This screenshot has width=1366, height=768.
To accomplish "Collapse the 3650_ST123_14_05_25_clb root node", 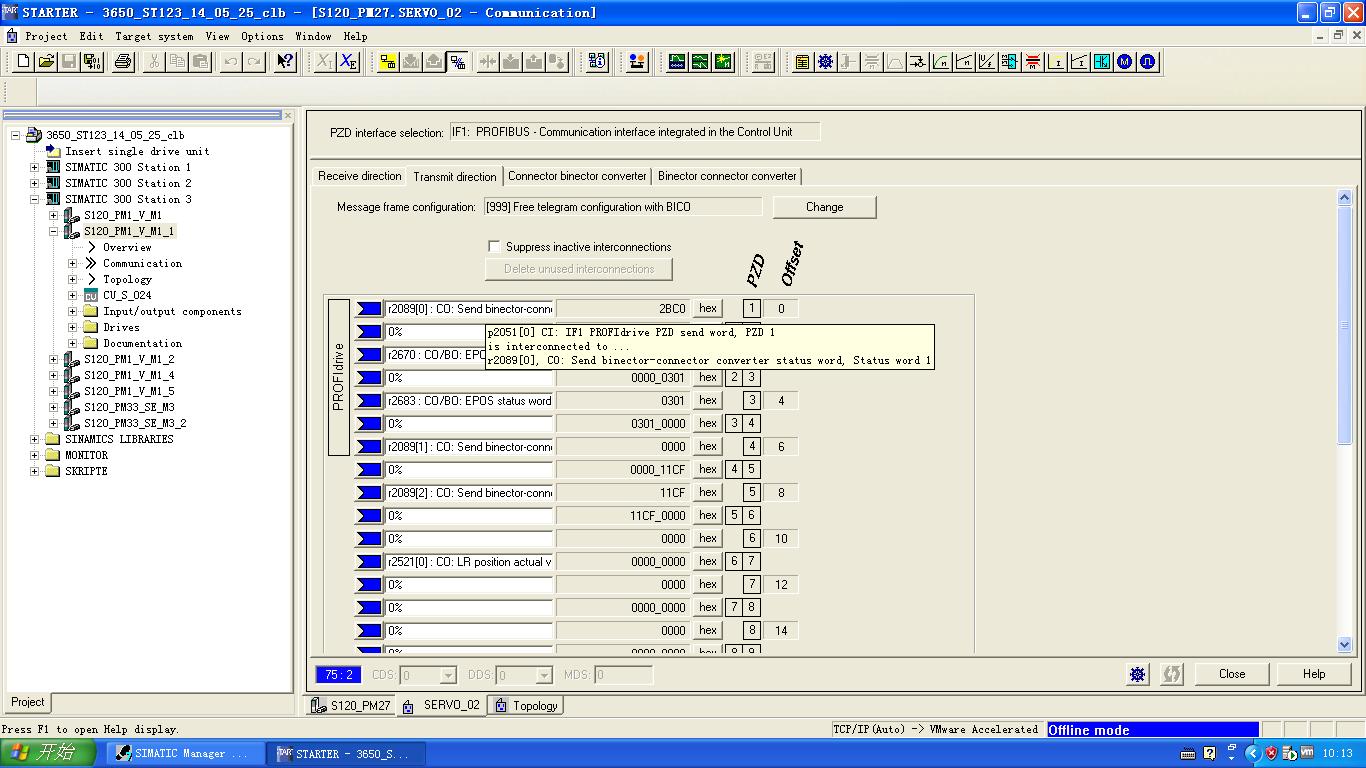I will tap(16, 135).
